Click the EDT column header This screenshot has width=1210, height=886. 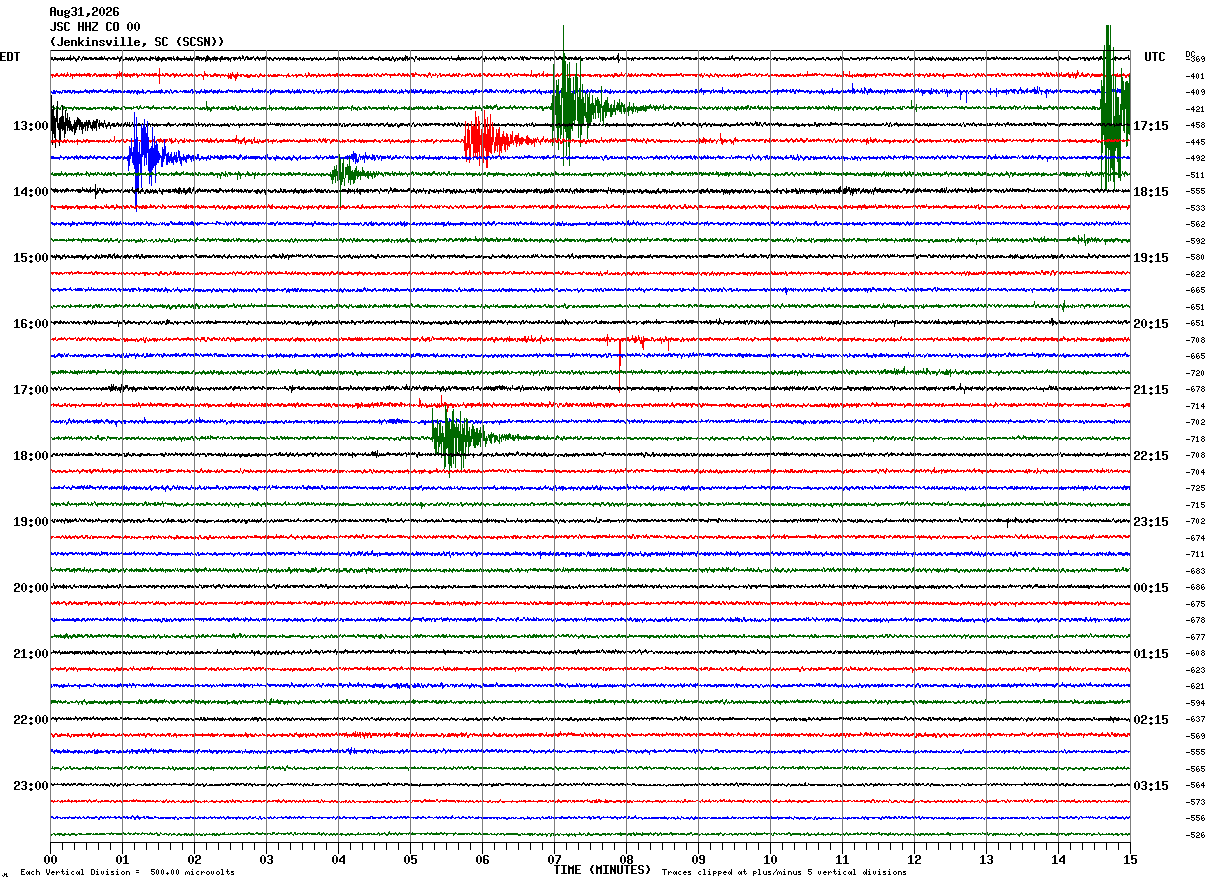[10, 57]
